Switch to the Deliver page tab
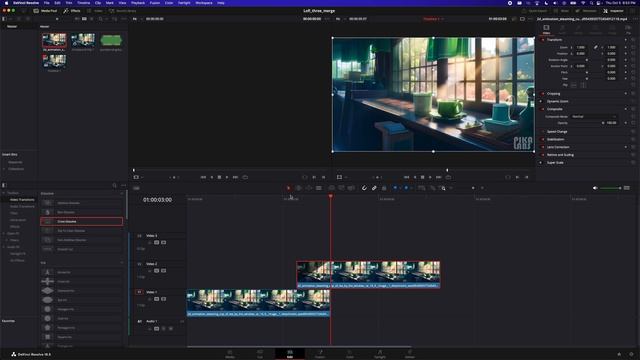The height and width of the screenshot is (360, 640). click(410, 353)
